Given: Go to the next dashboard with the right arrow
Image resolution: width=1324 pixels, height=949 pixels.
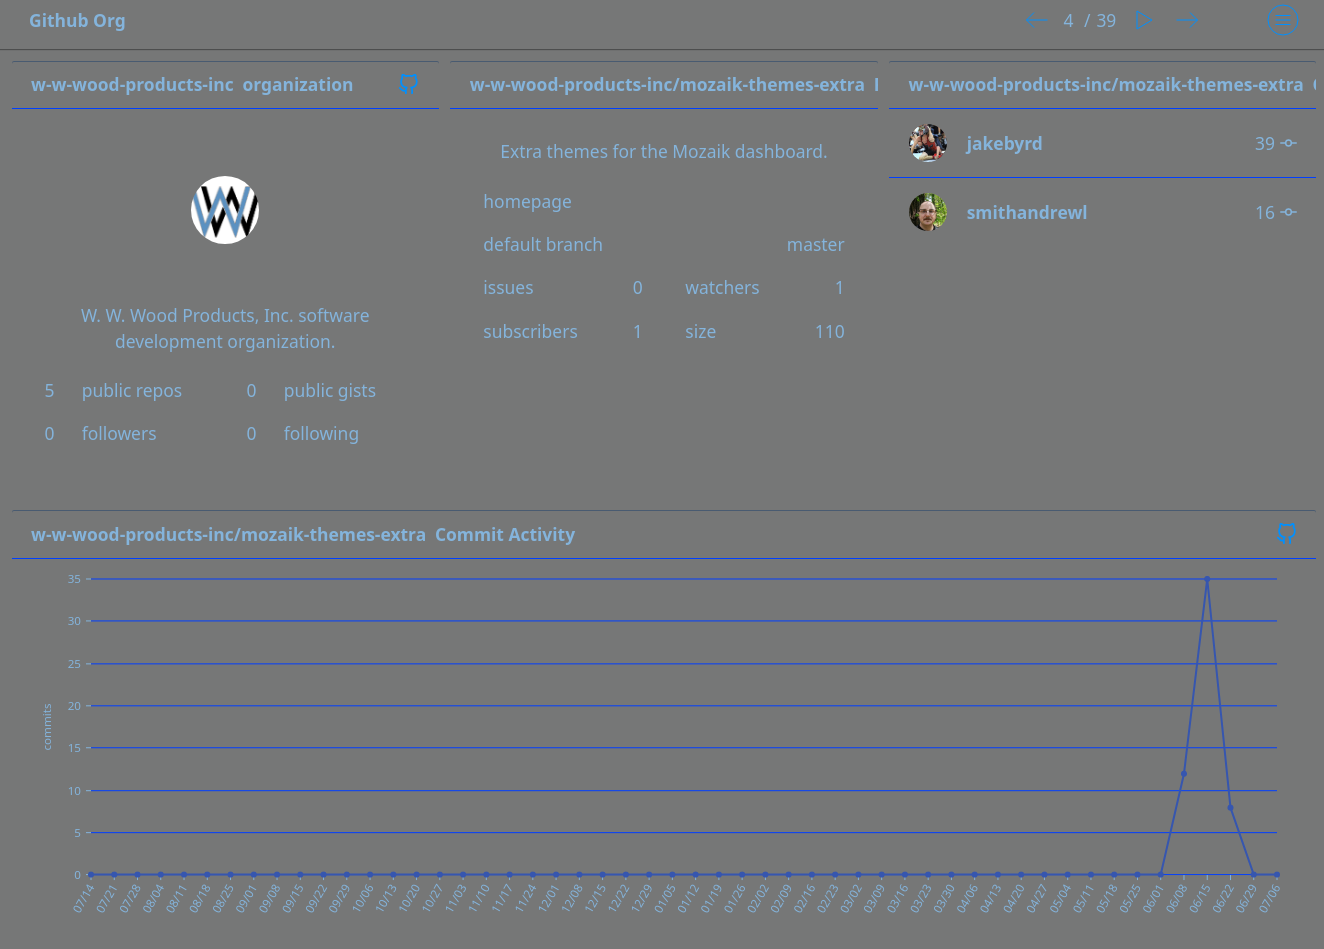Looking at the screenshot, I should pyautogui.click(x=1187, y=21).
